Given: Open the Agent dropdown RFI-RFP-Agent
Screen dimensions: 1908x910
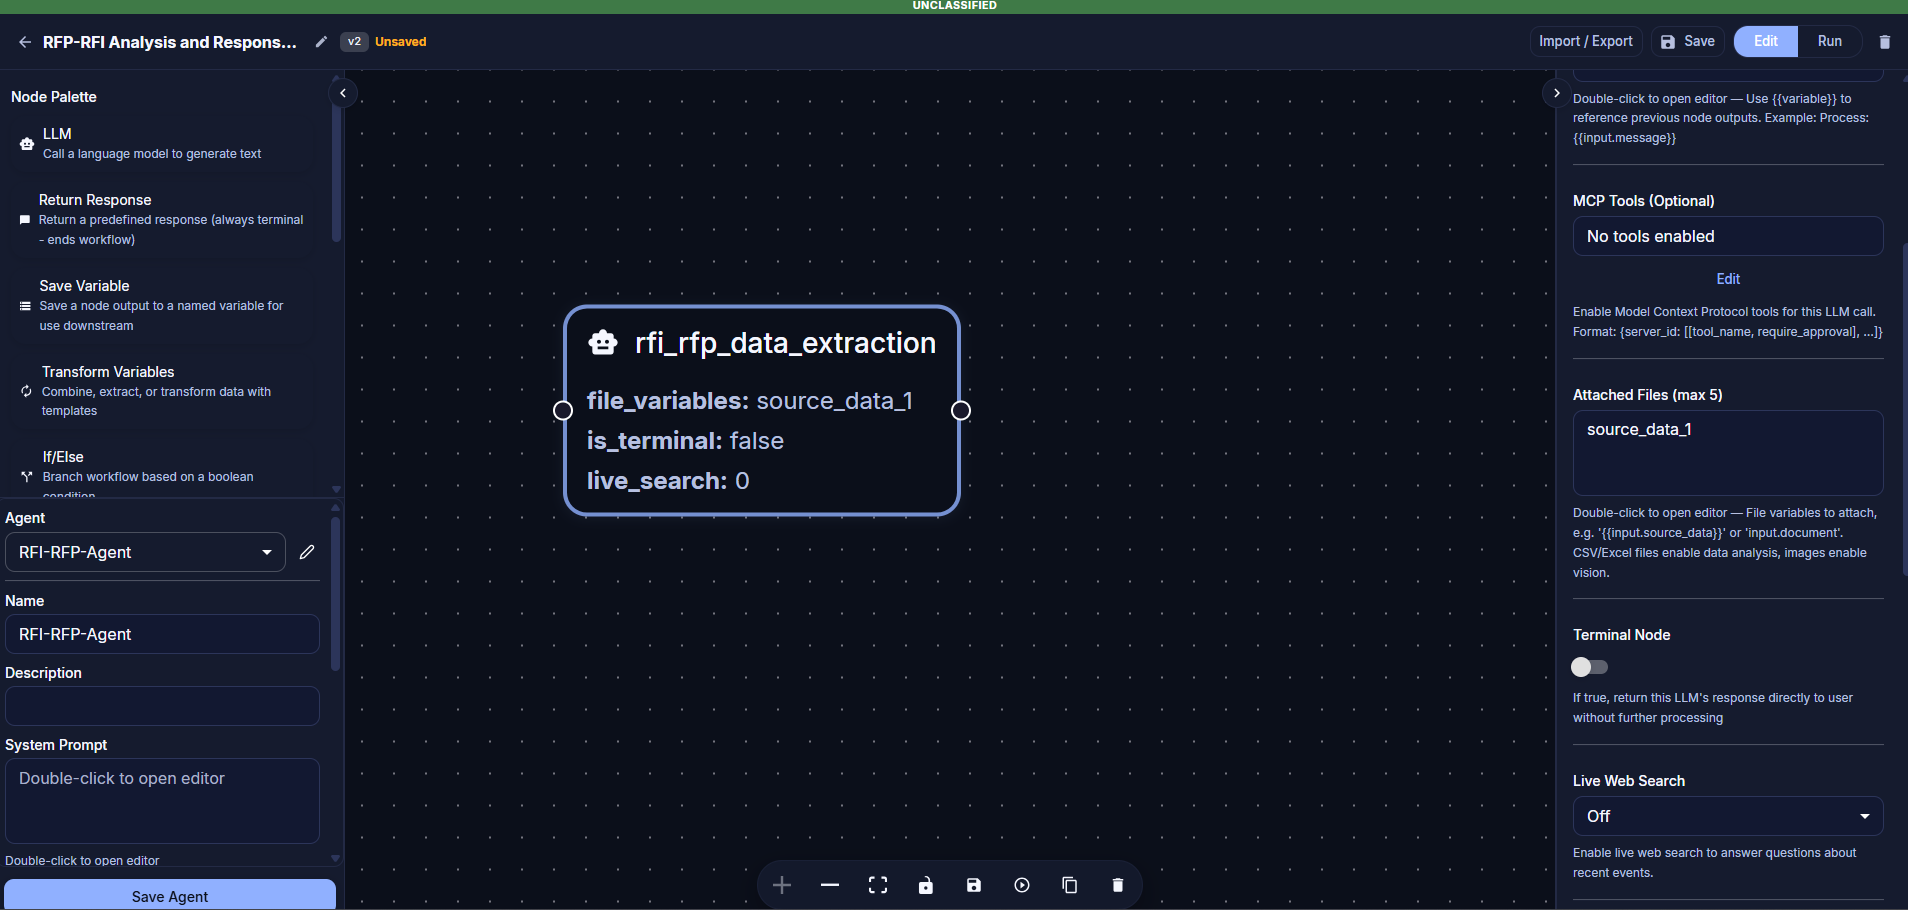Looking at the screenshot, I should pos(146,552).
